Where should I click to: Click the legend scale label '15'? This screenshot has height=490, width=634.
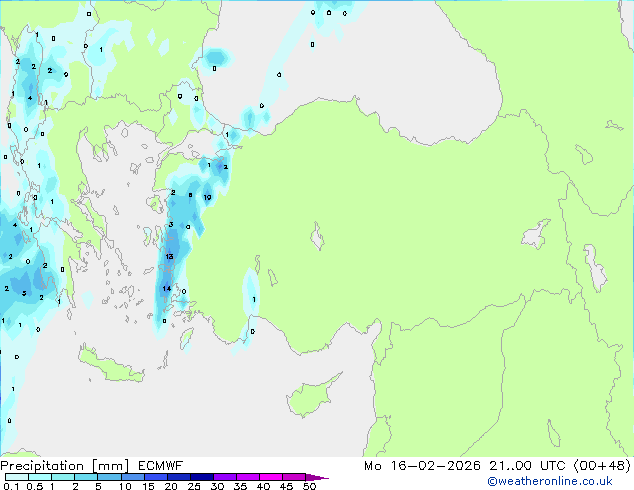[x=148, y=486]
